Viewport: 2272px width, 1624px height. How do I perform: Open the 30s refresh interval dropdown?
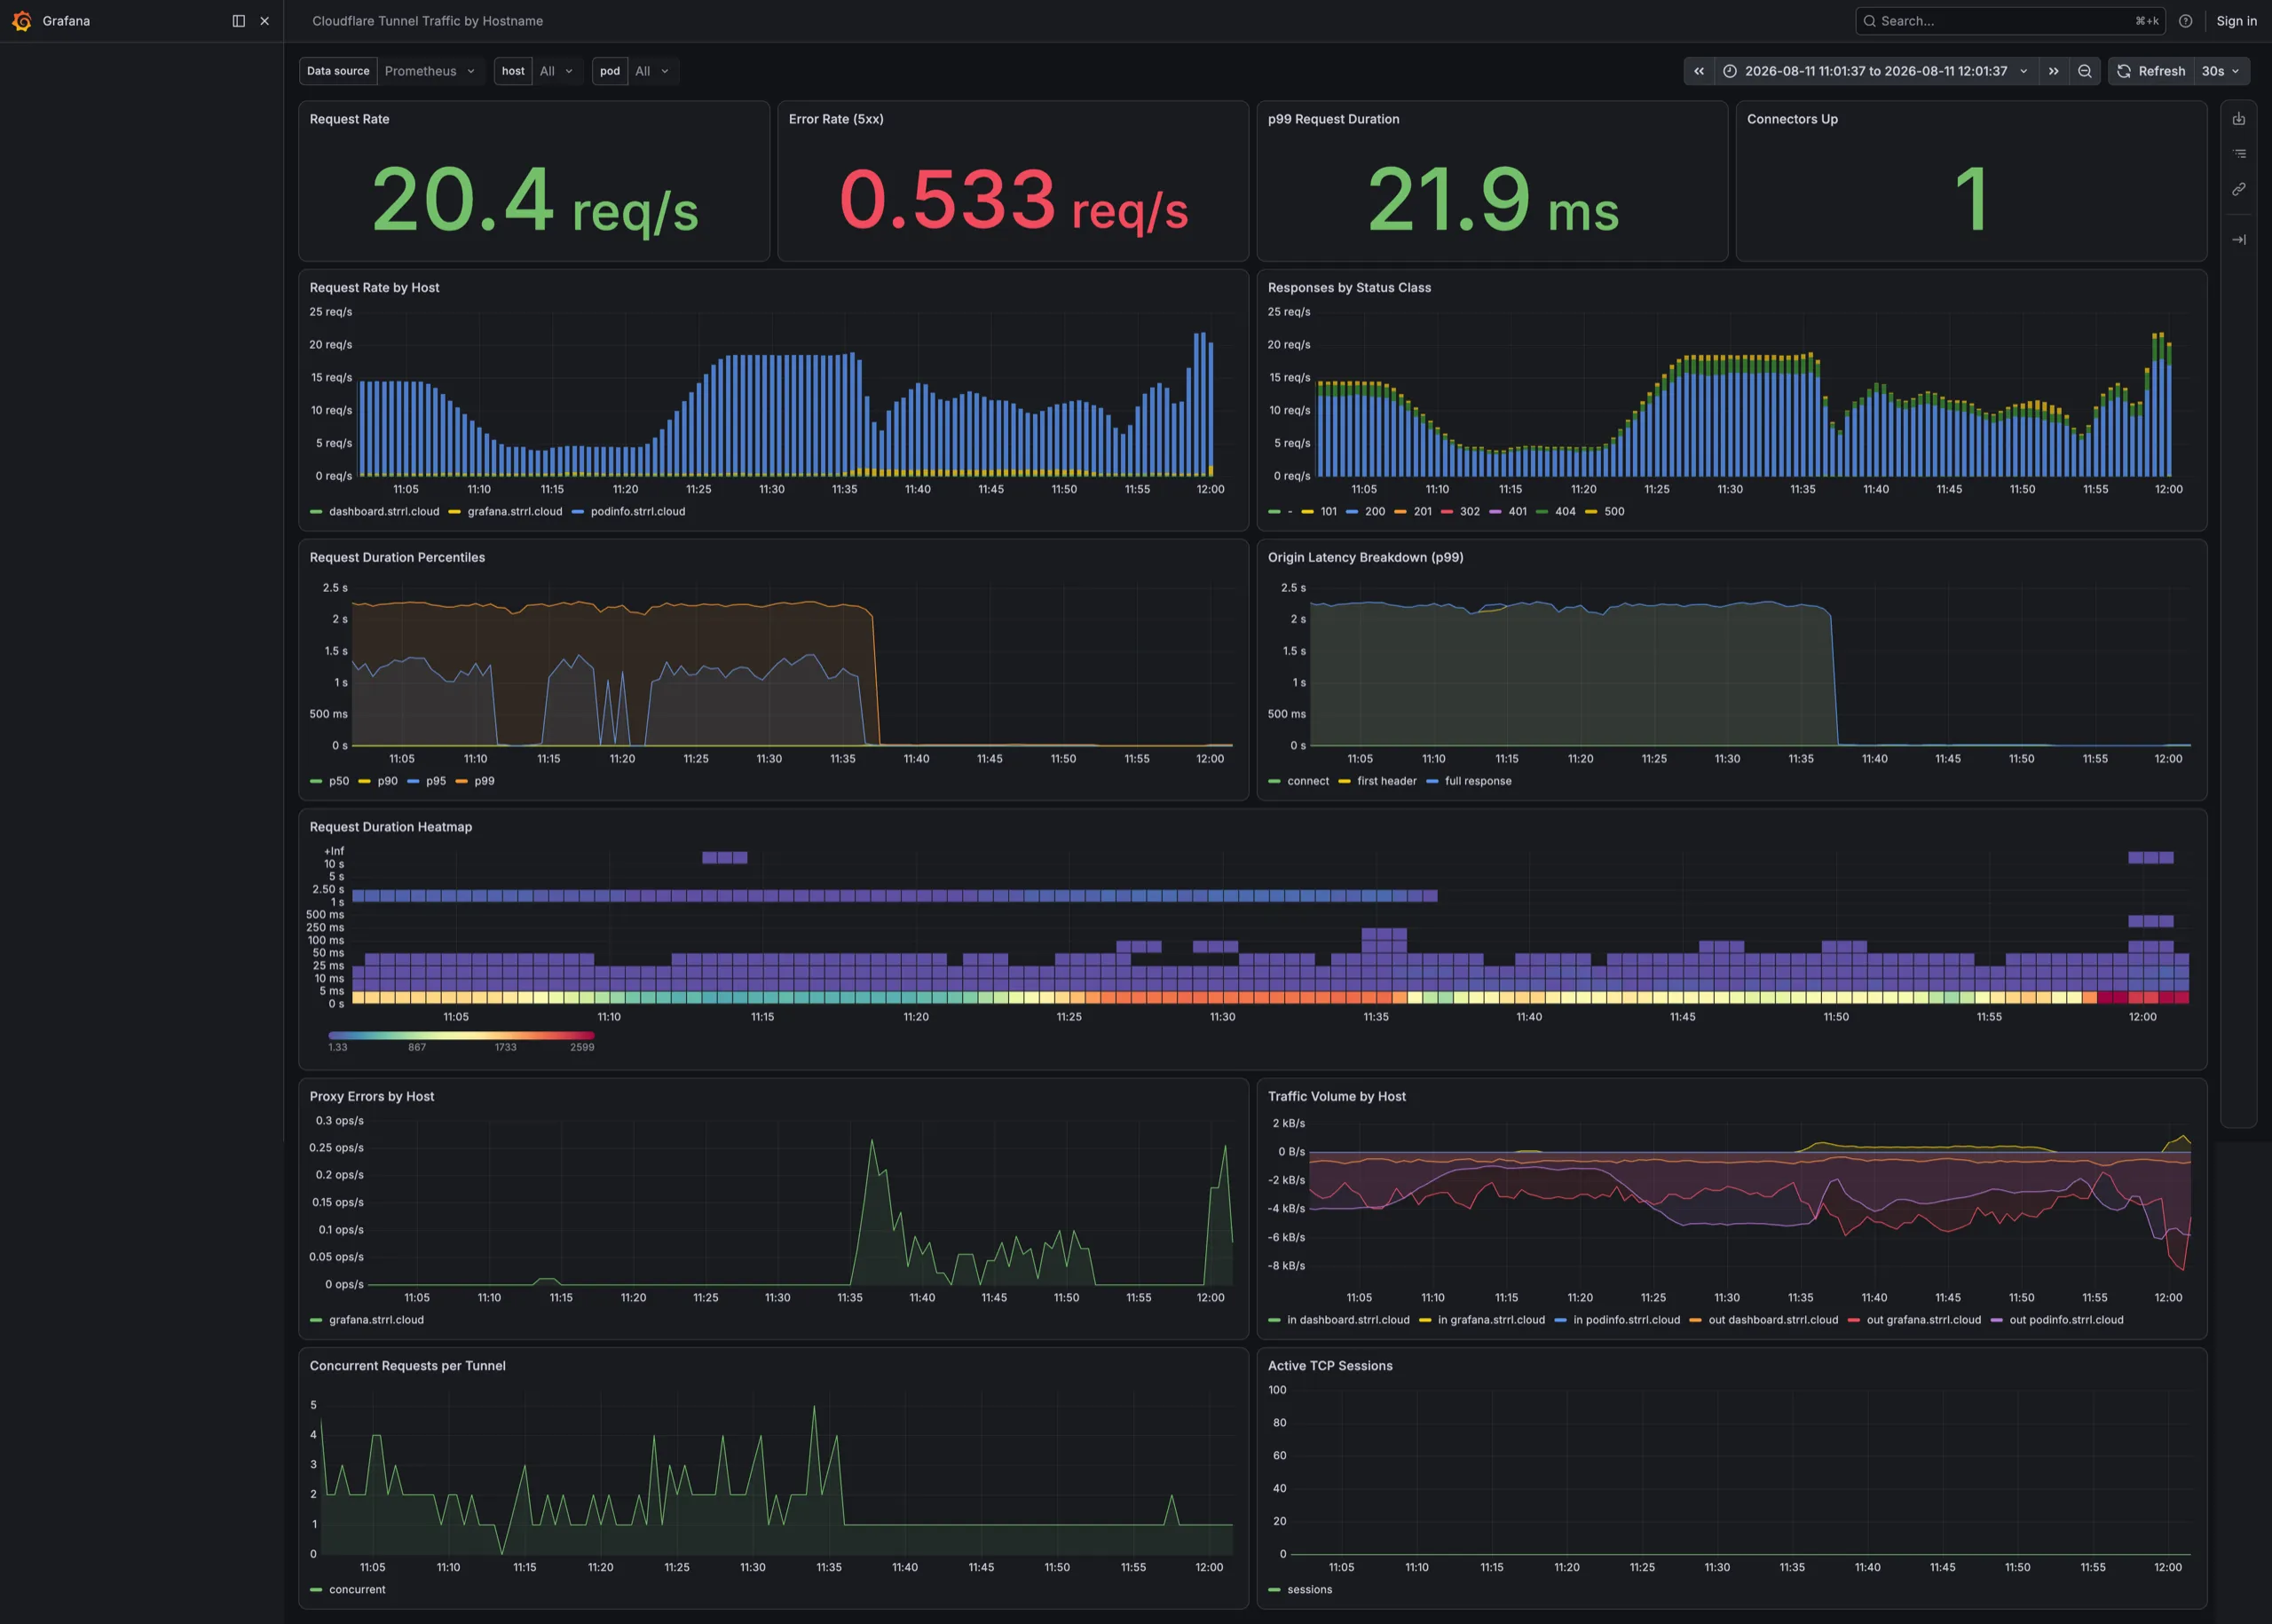pos(2220,71)
